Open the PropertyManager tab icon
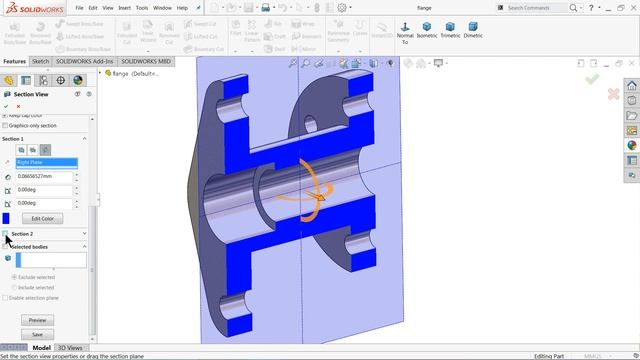The width and height of the screenshot is (640, 360). pos(26,80)
